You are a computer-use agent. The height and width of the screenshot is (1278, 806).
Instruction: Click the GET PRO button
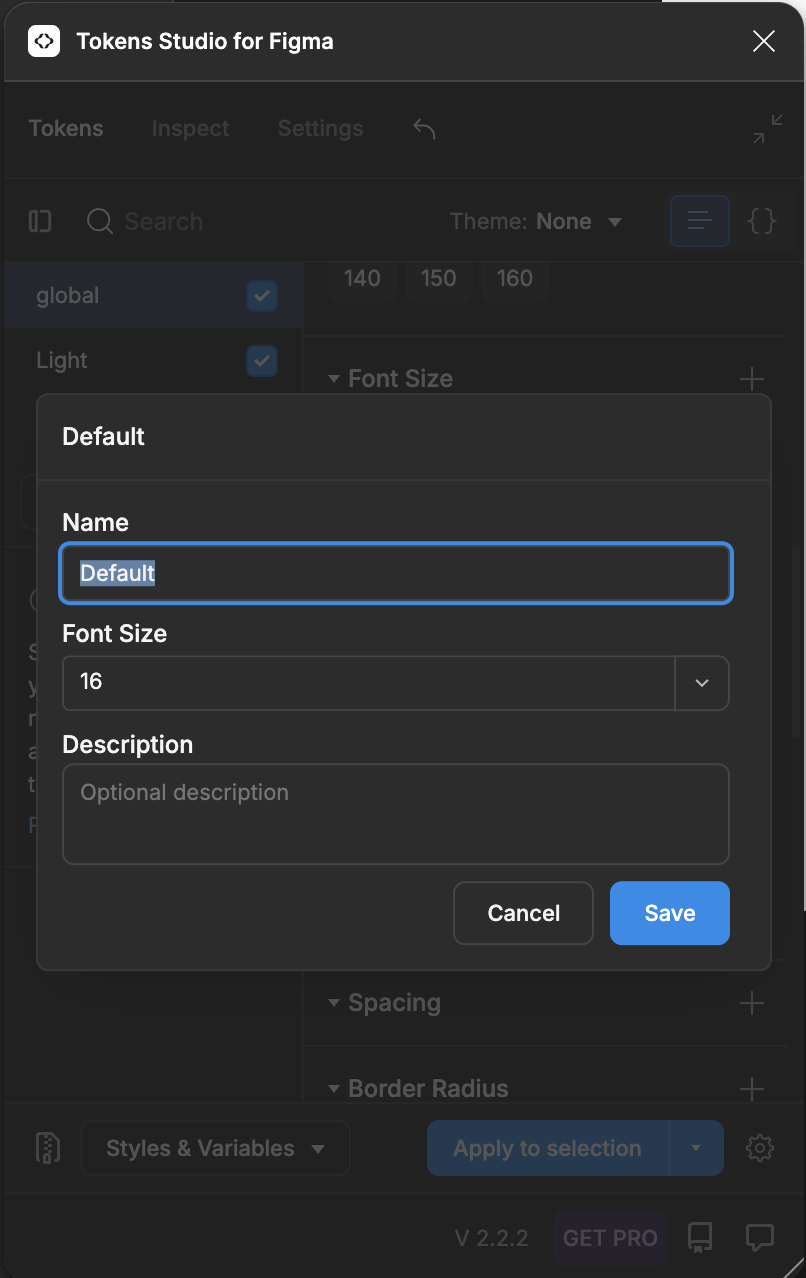click(x=610, y=1238)
